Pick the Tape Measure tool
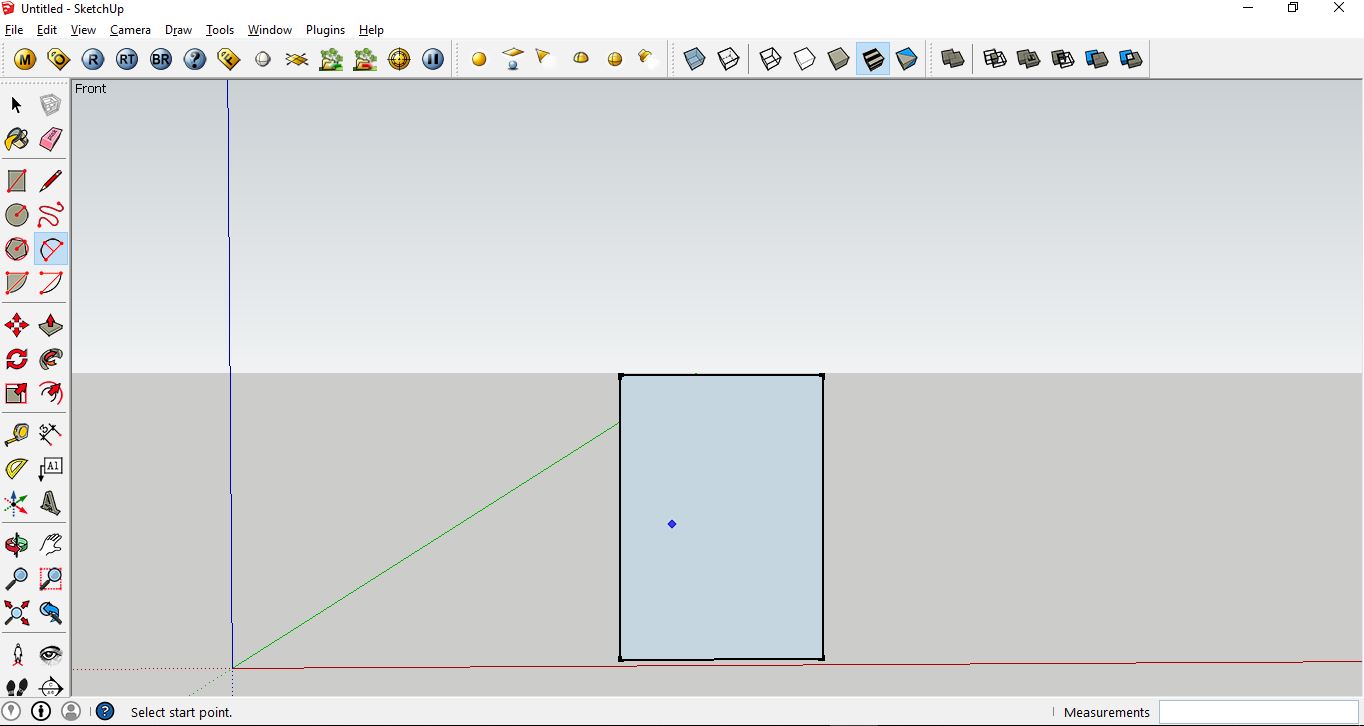 pyautogui.click(x=16, y=434)
